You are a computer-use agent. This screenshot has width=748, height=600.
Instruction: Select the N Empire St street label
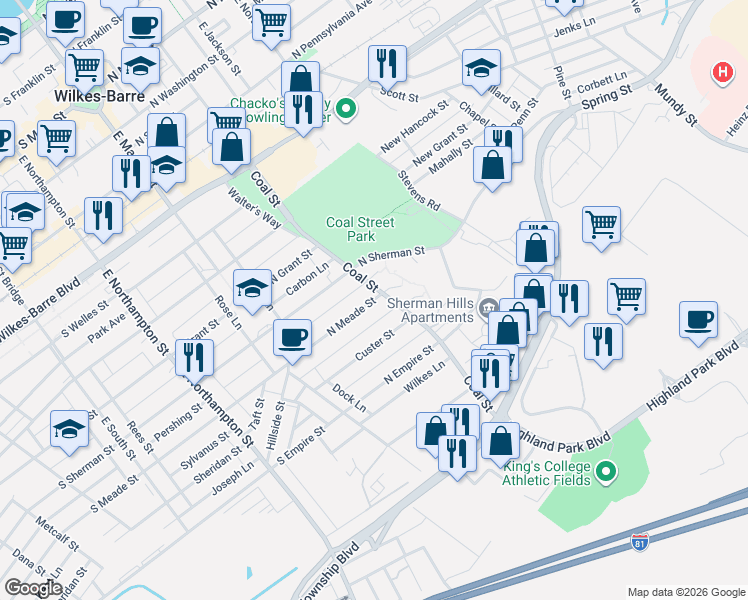pos(409,364)
